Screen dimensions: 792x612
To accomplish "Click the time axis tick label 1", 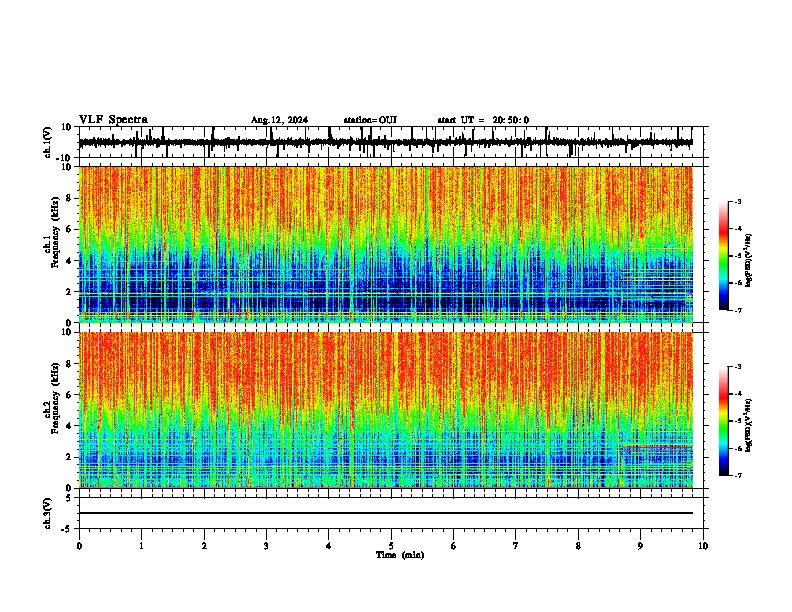I will (141, 546).
